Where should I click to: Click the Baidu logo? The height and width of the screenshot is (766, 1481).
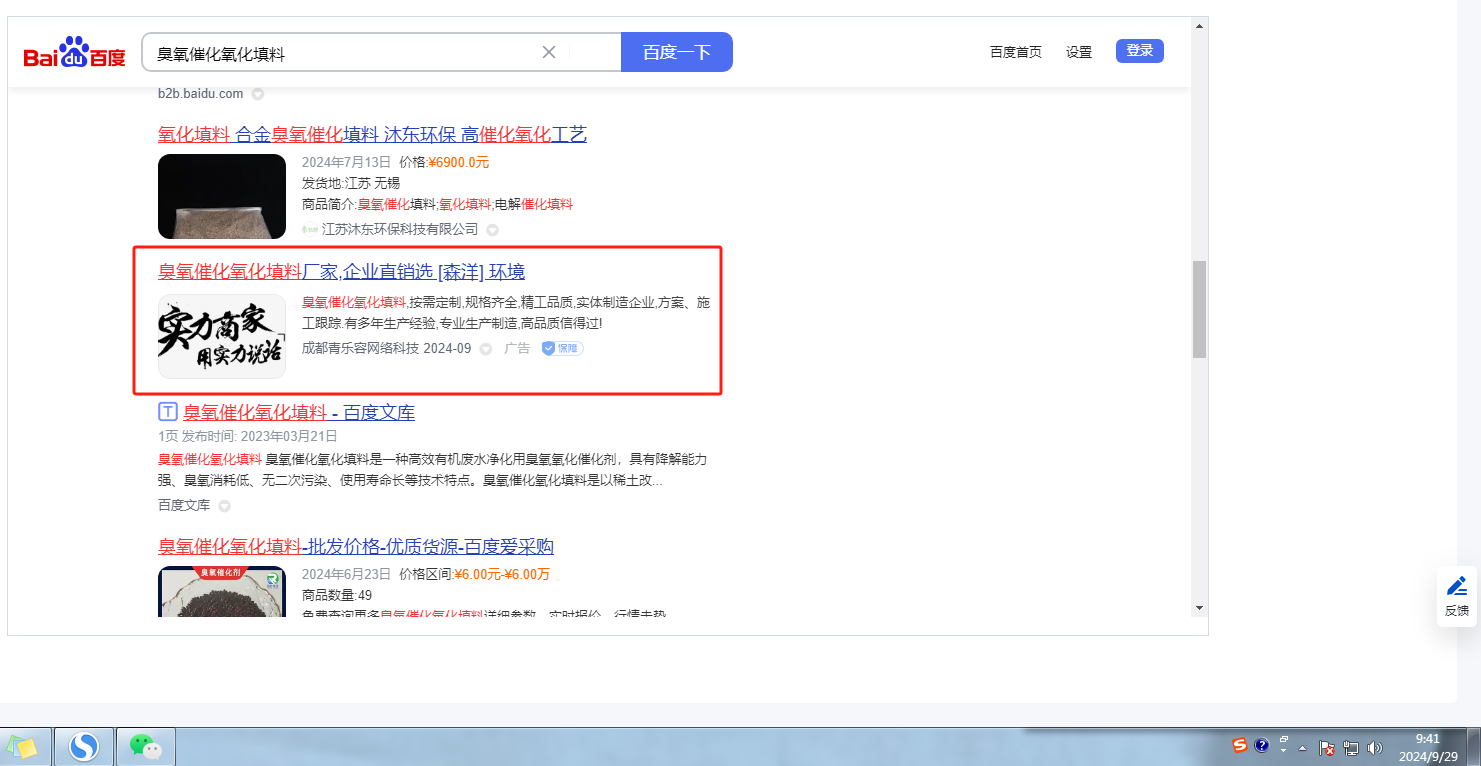[x=75, y=53]
